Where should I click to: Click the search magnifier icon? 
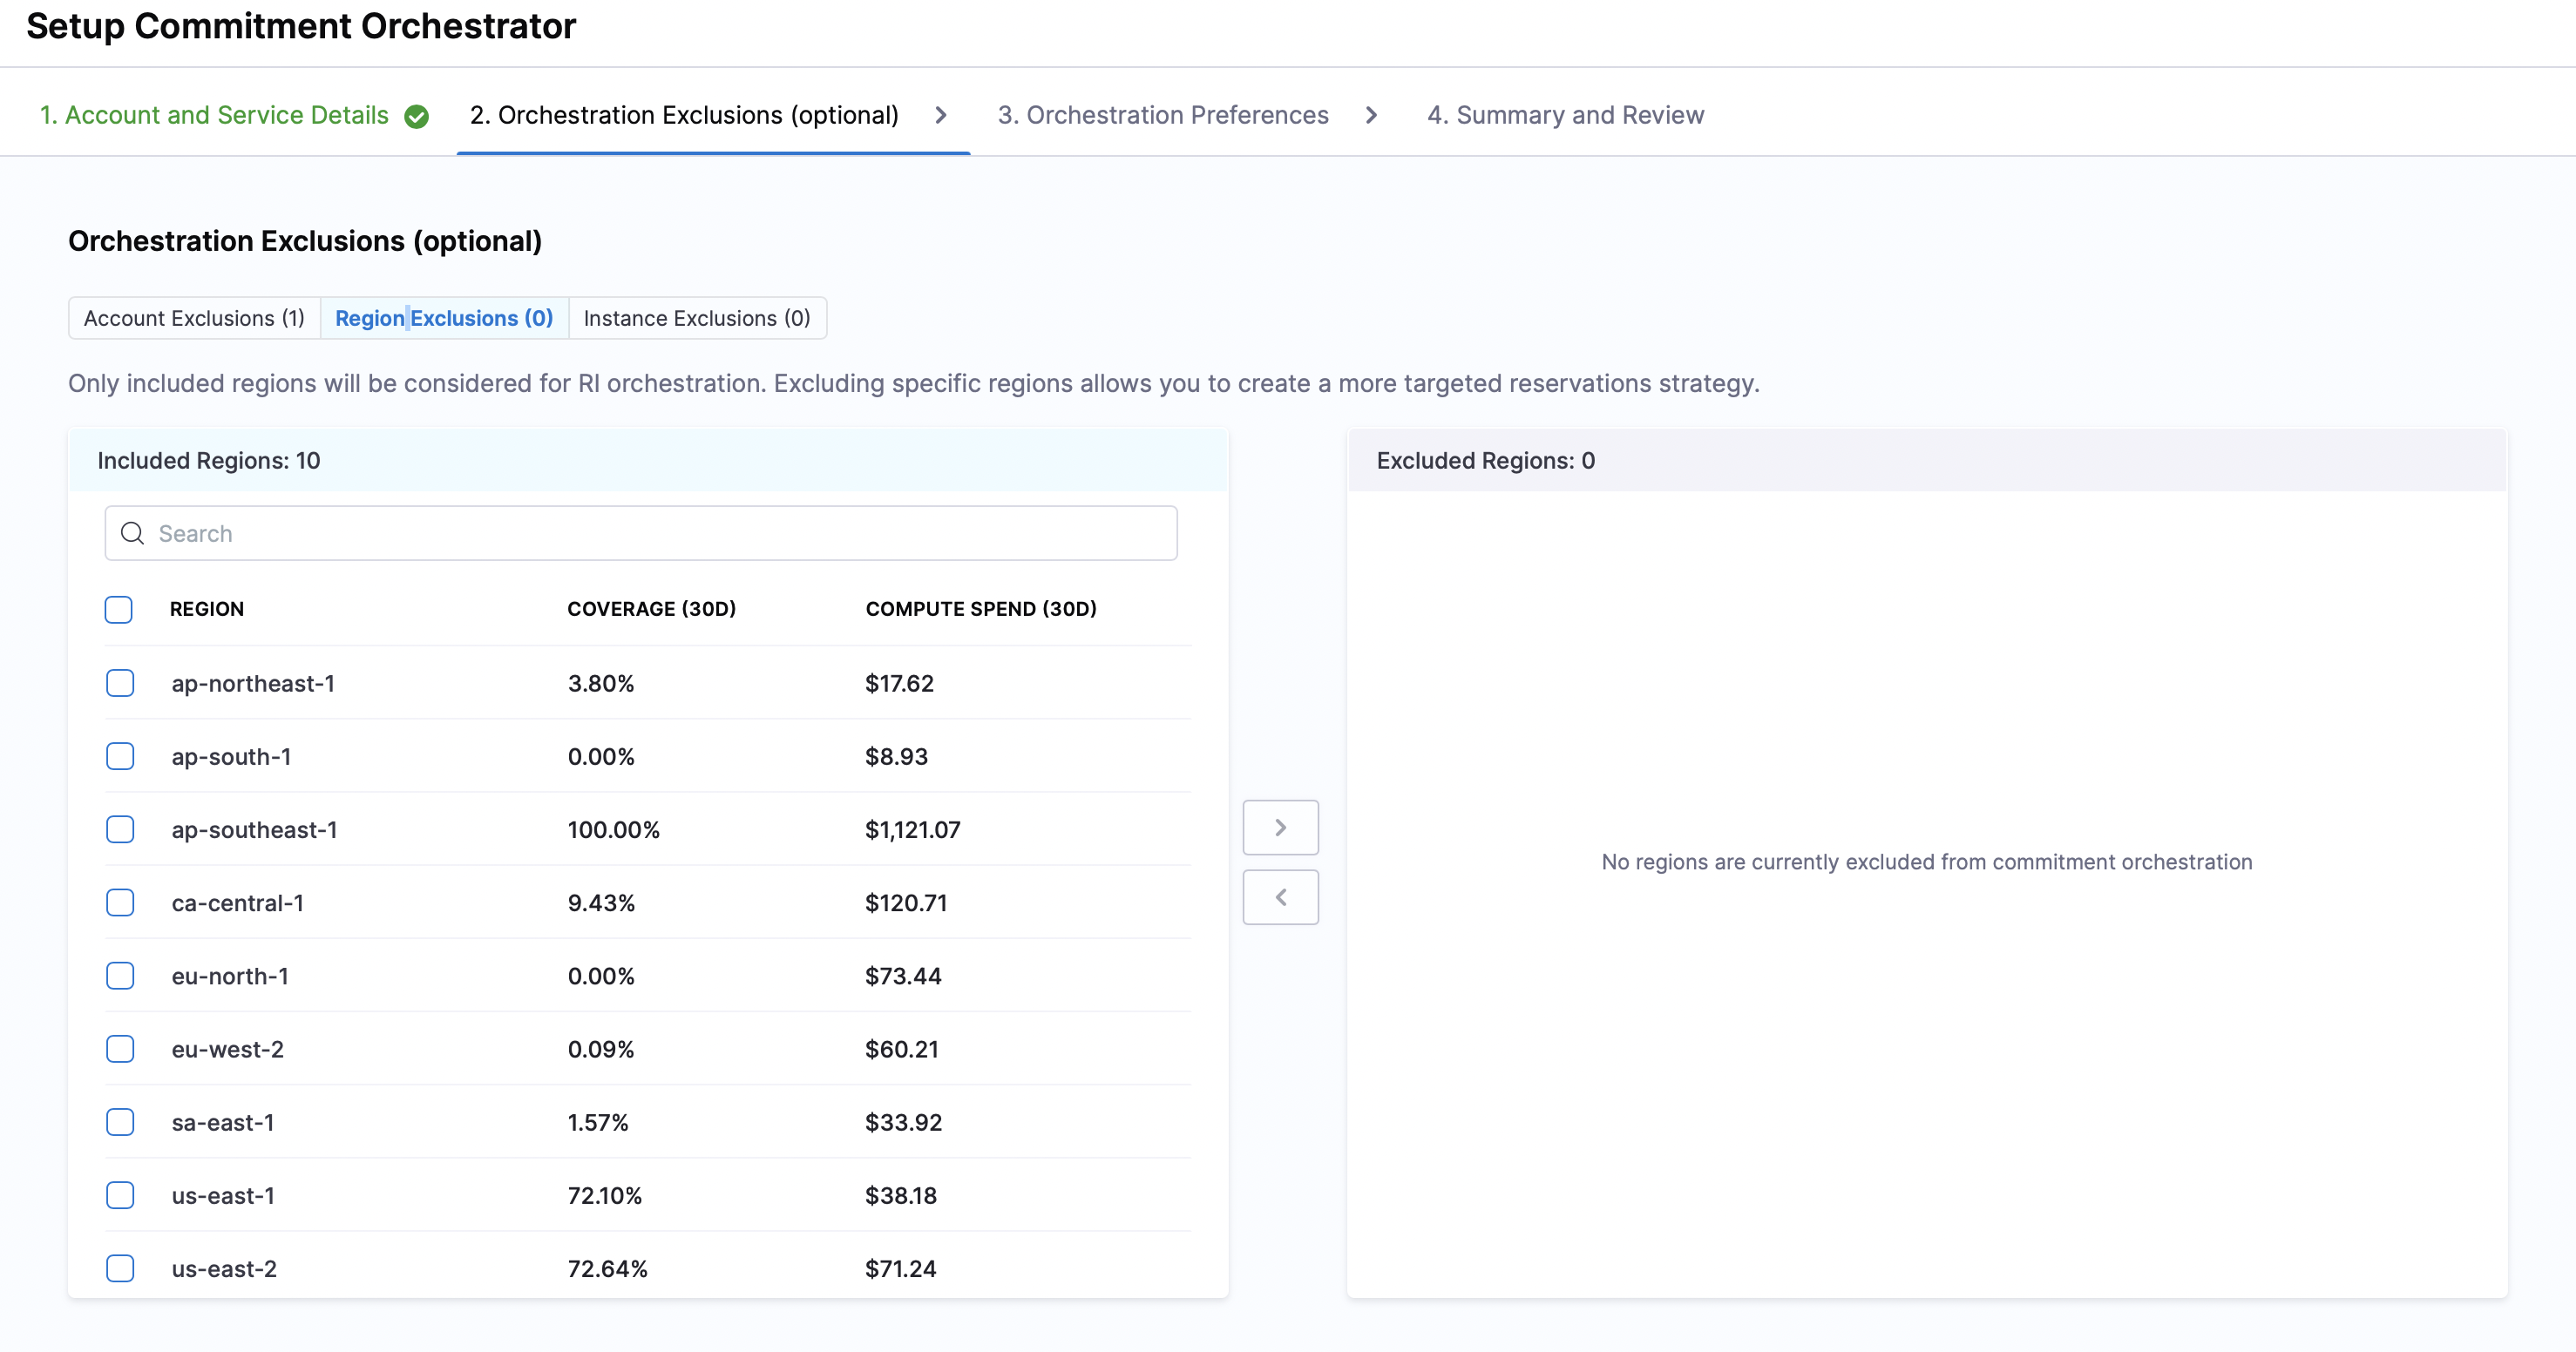pyautogui.click(x=132, y=533)
